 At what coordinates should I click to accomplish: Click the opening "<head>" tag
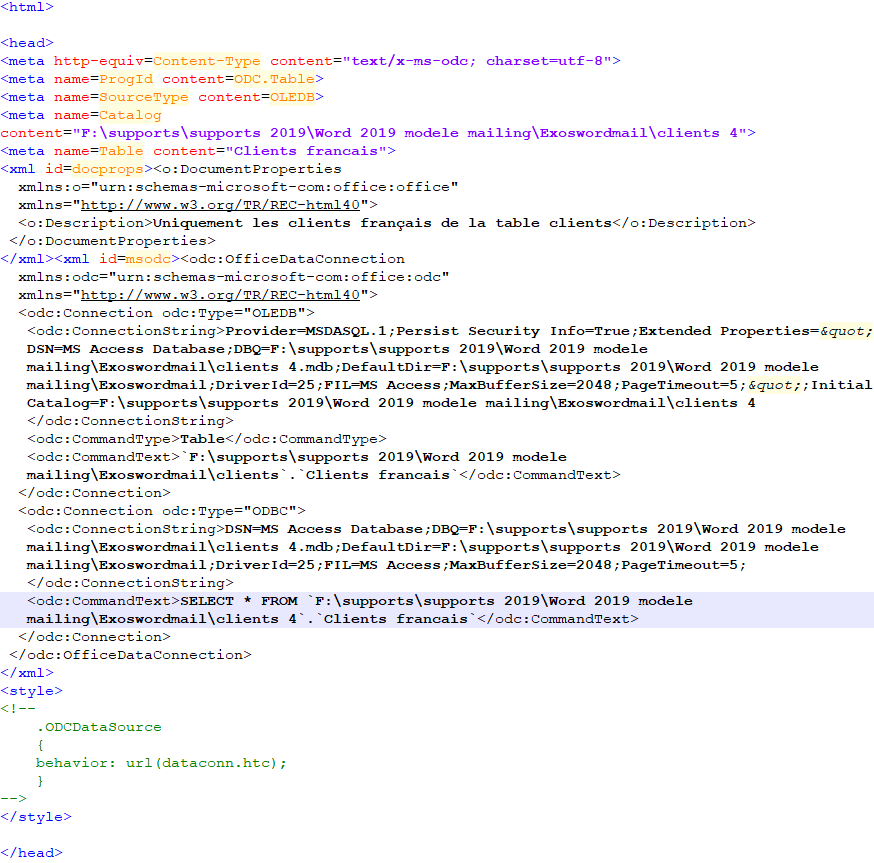click(27, 43)
